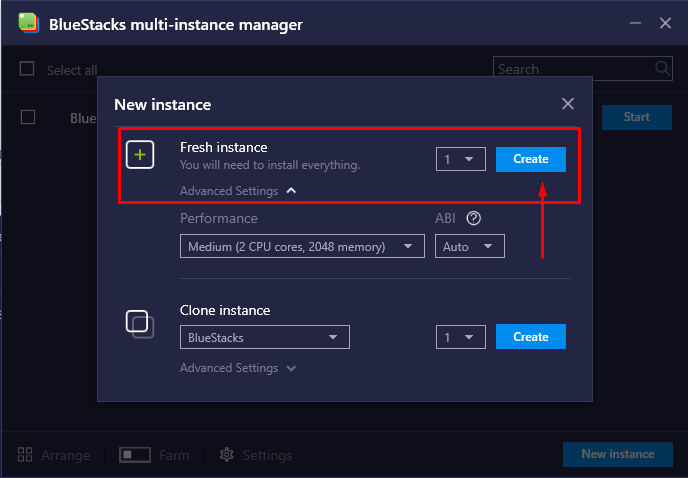This screenshot has width=688, height=478.
Task: Tick the Select all checkbox
Action: point(27,68)
